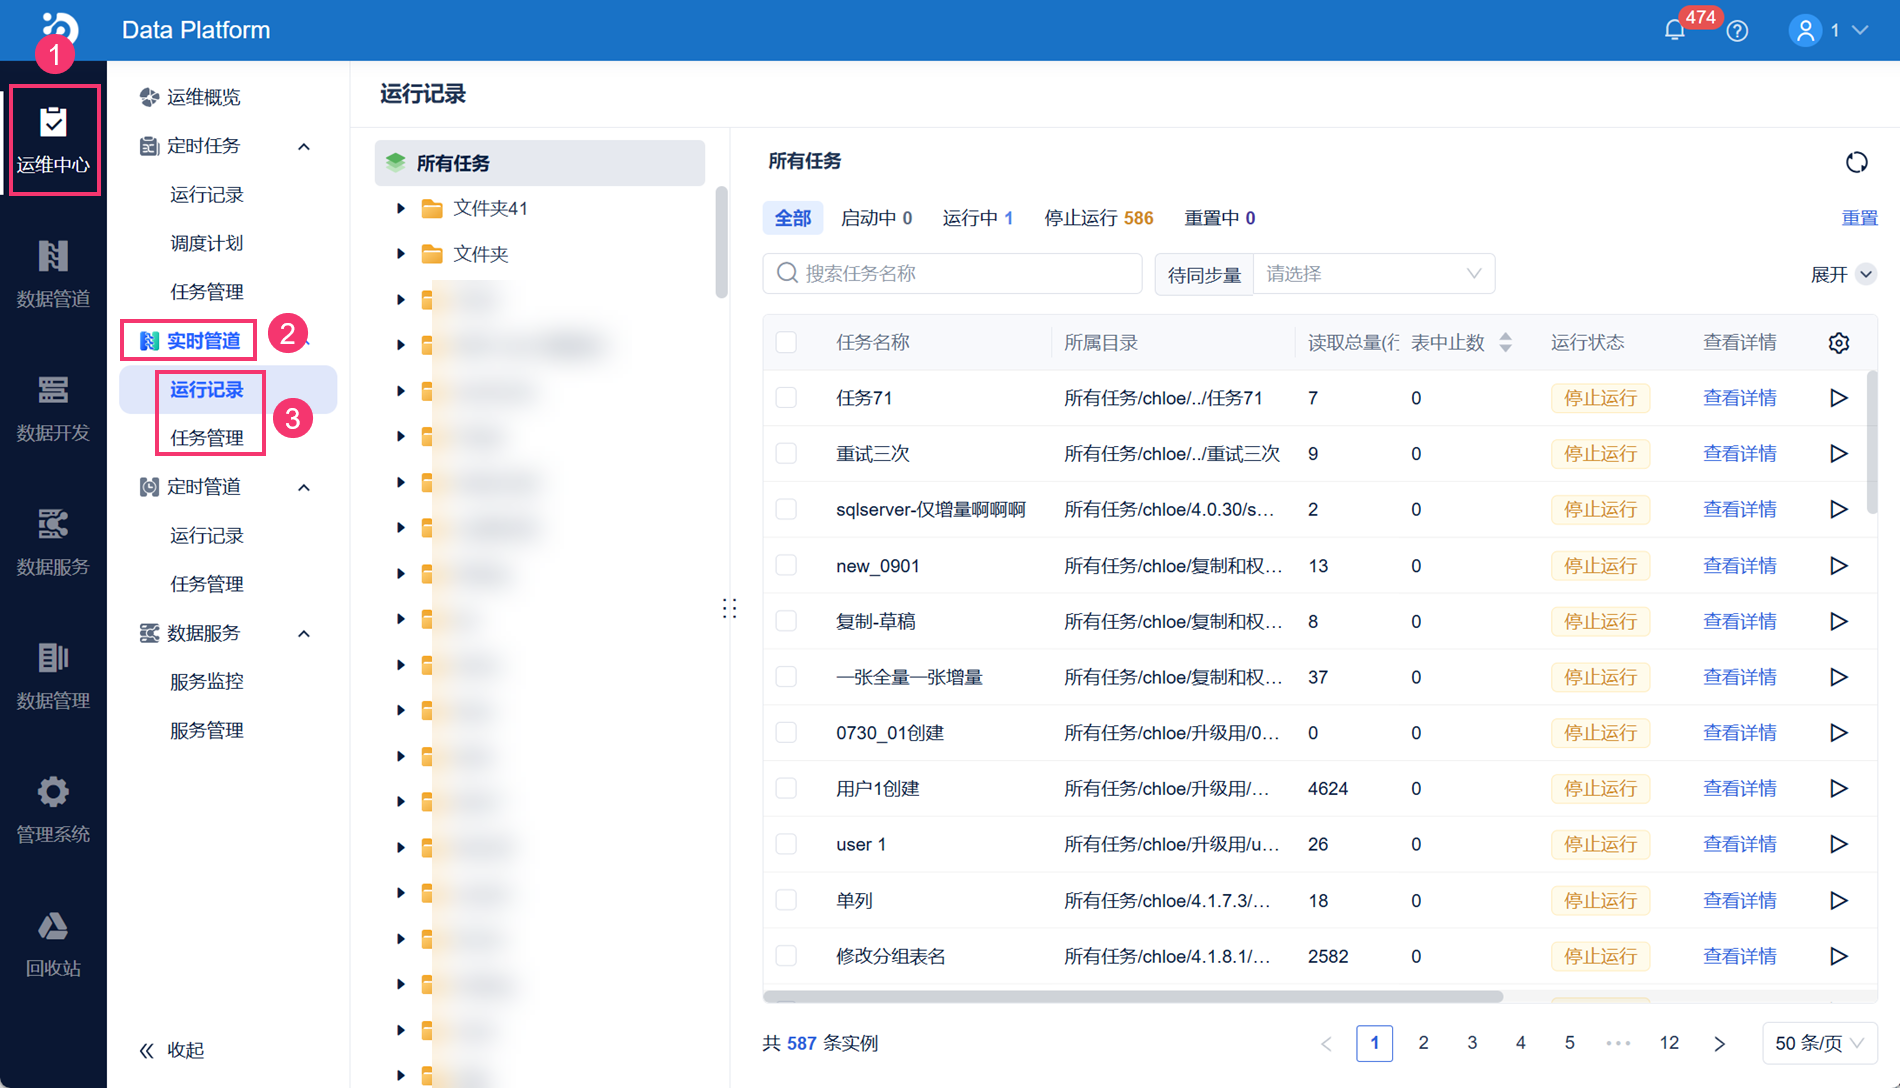Open the 待同步量 请选择 dropdown
1900x1088 pixels.
pyautogui.click(x=1374, y=274)
